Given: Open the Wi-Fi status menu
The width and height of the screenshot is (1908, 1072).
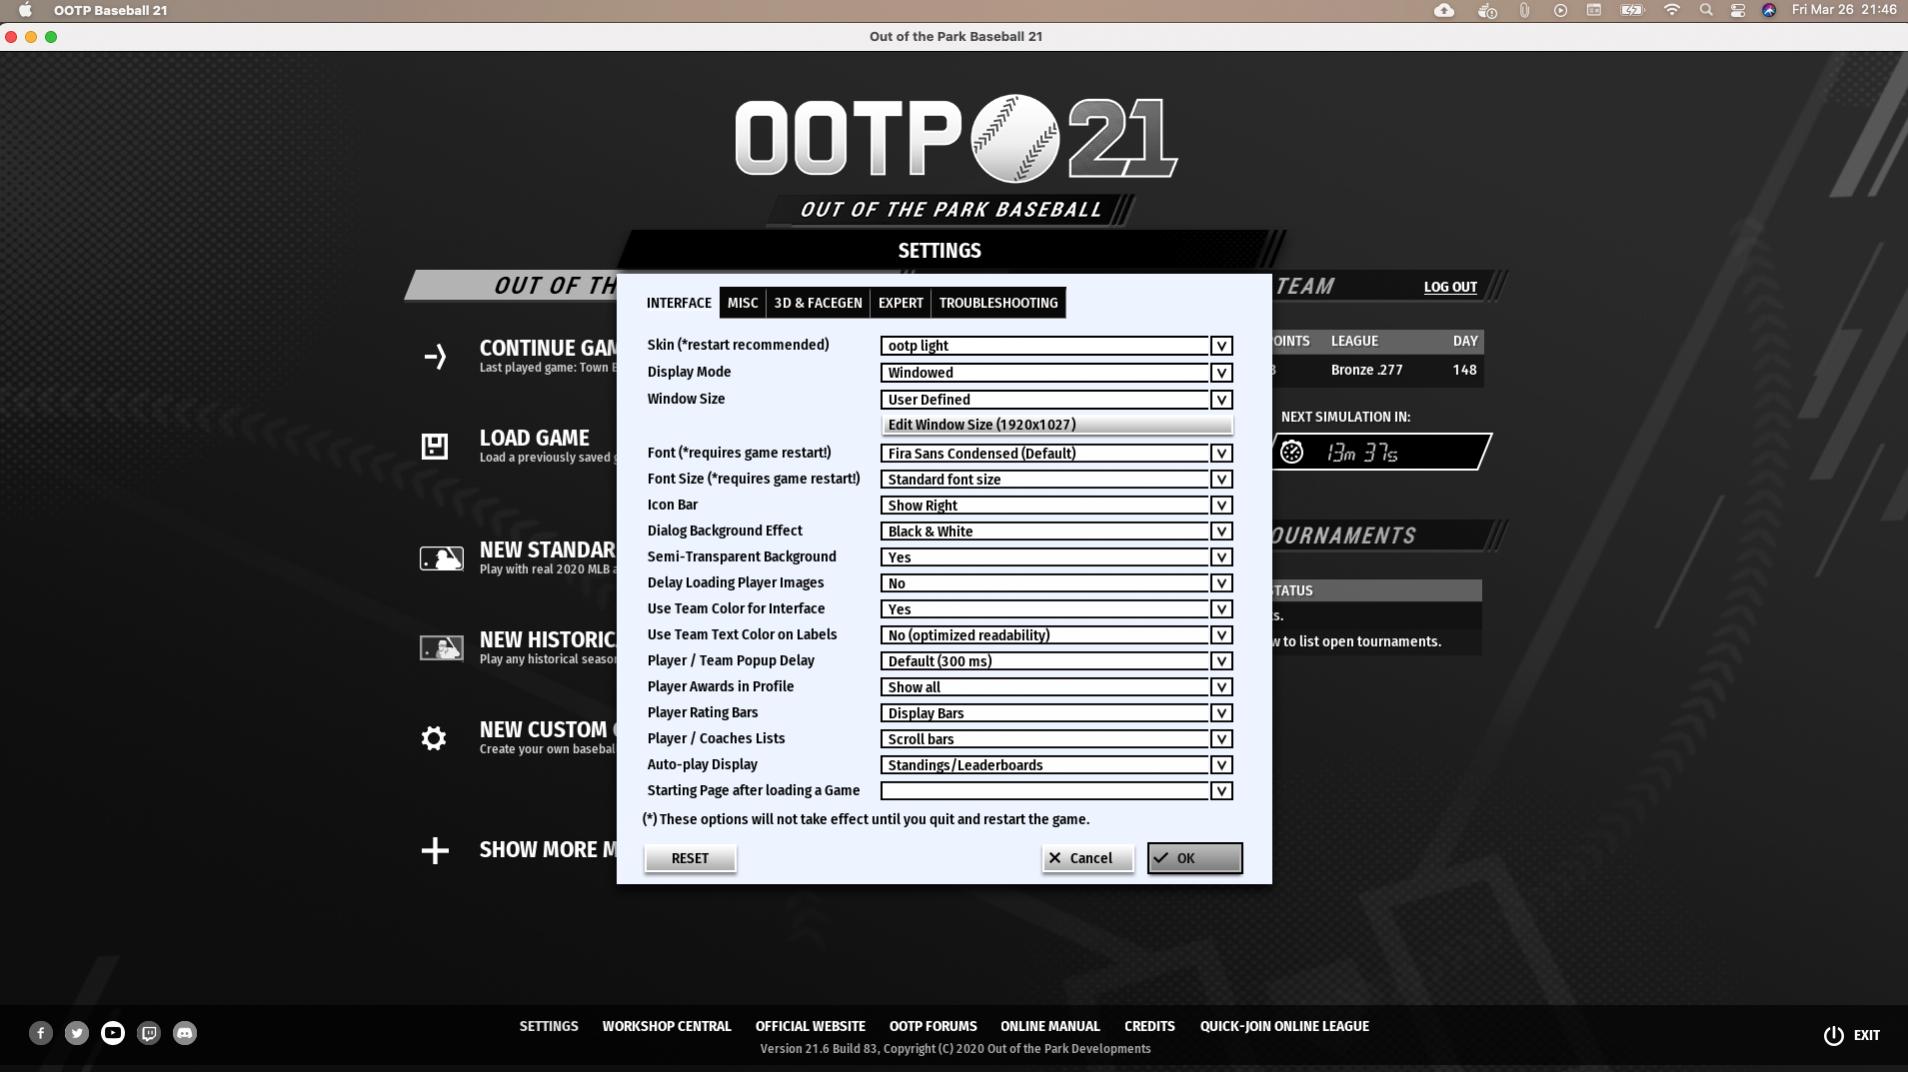Looking at the screenshot, I should 1672,10.
